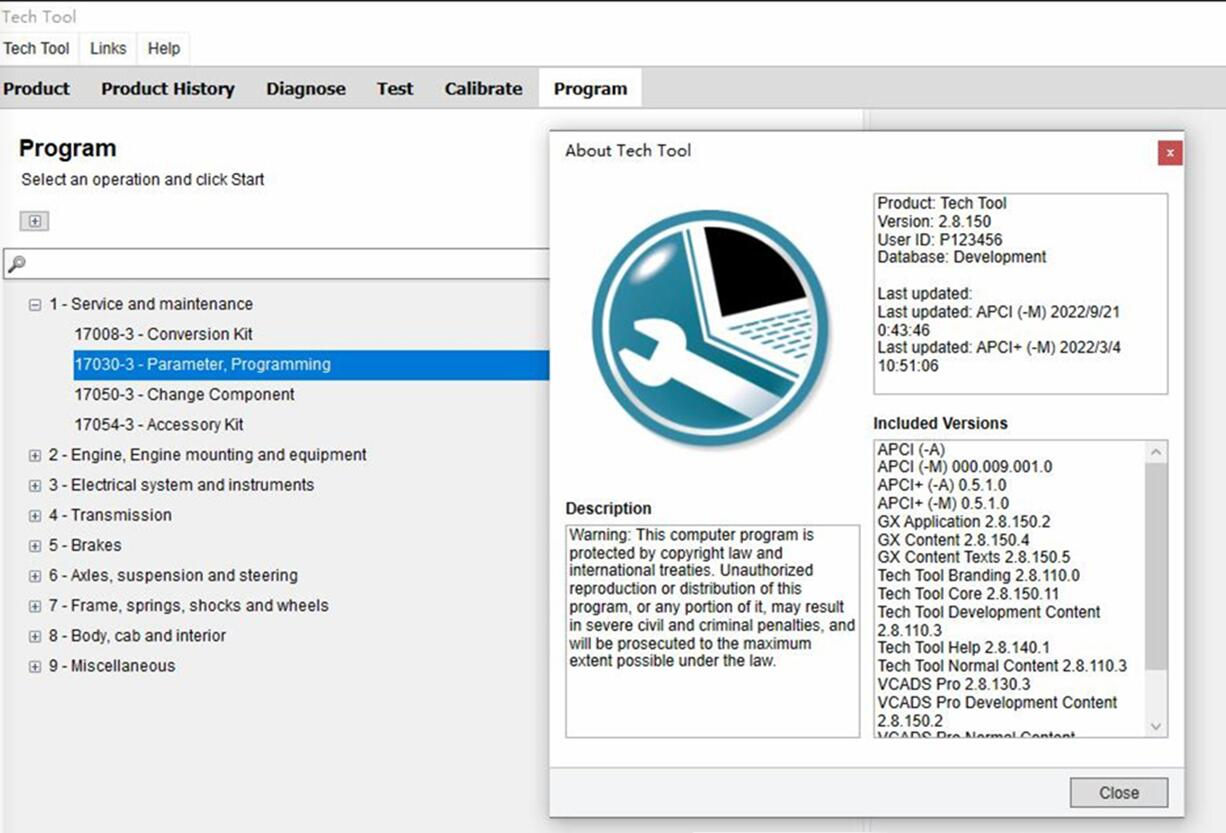Click the copyright warning Description text box
The height and width of the screenshot is (833, 1226).
713,631
